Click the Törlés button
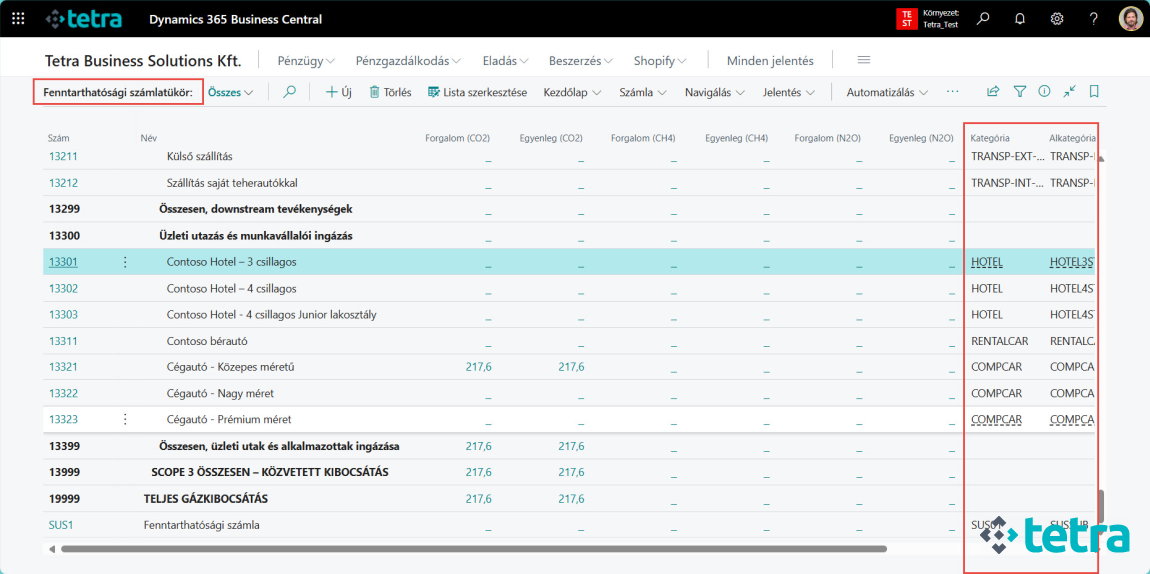The width and height of the screenshot is (1150, 574). pos(390,92)
